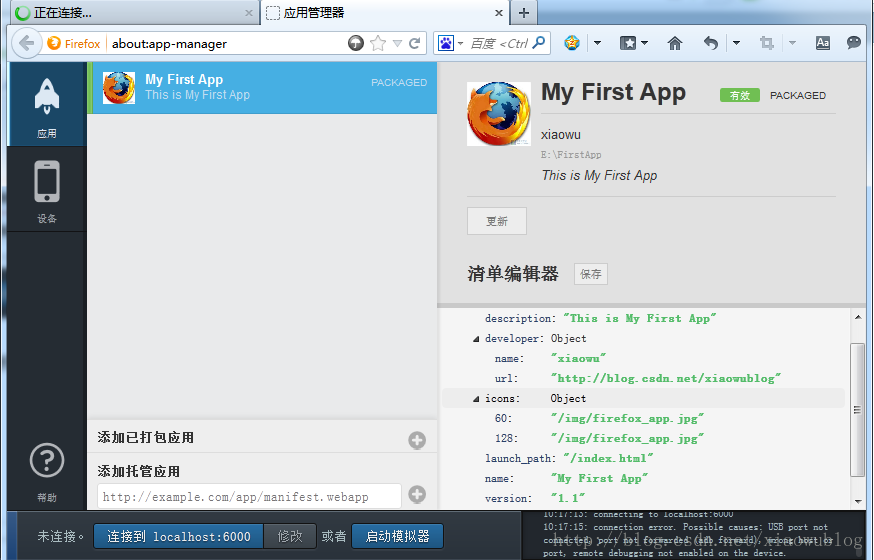Image resolution: width=874 pixels, height=560 pixels.
Task: Click 连接到 localhost:6000 button
Action: point(178,537)
